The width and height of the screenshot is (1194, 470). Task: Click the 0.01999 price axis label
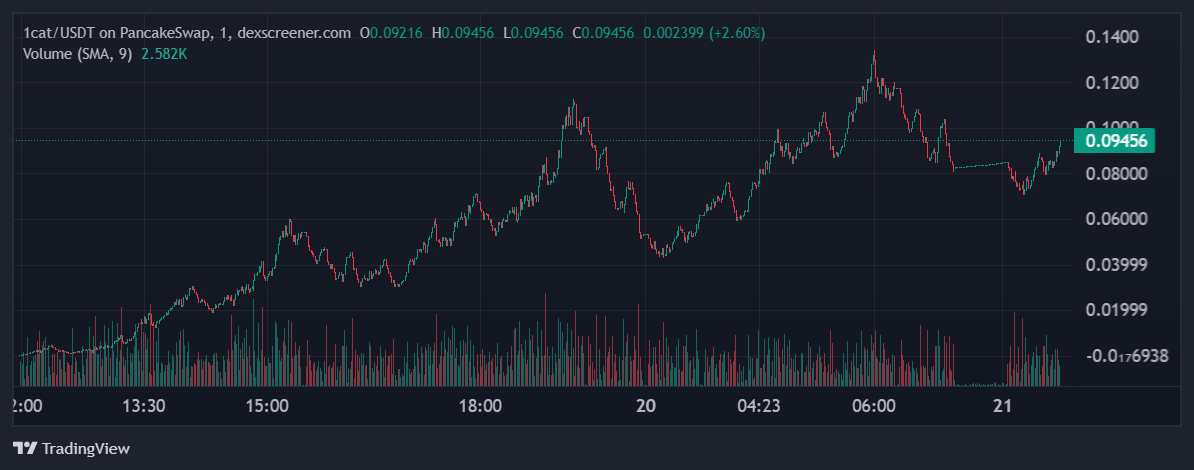point(1115,309)
